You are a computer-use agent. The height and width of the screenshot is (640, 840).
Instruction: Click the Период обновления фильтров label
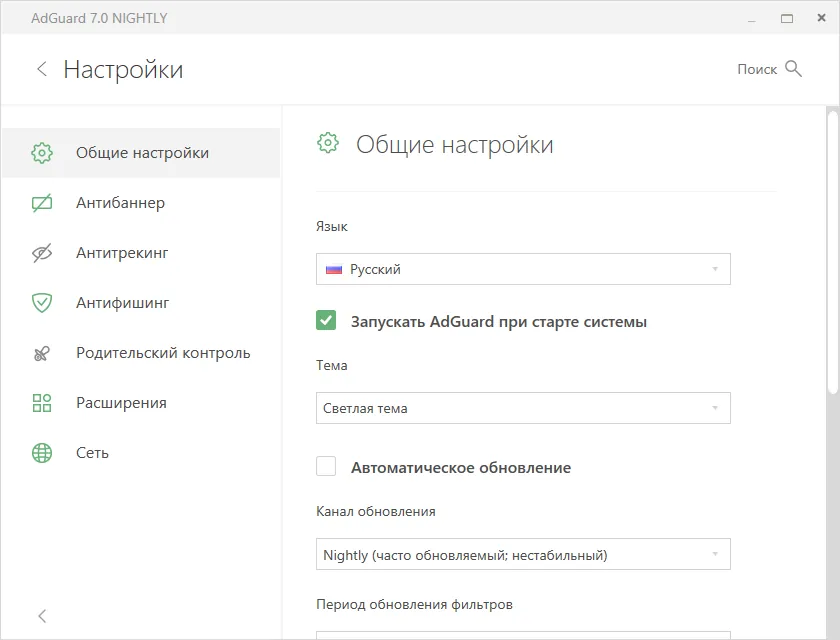pos(414,604)
